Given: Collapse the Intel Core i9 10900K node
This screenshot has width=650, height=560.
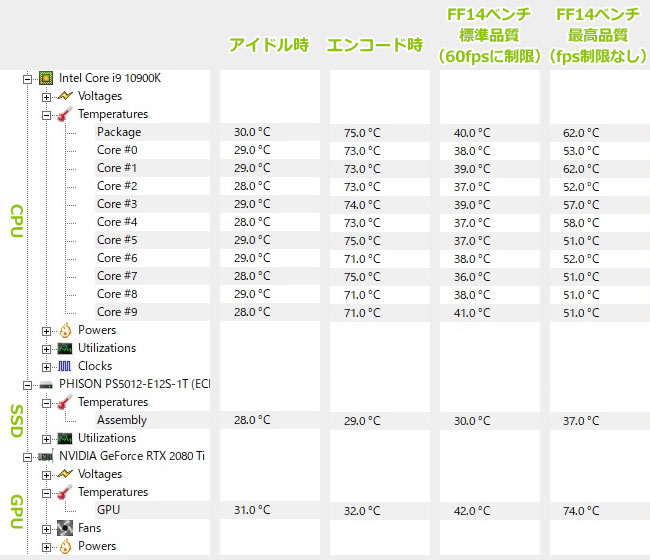Looking at the screenshot, I should click(27, 79).
